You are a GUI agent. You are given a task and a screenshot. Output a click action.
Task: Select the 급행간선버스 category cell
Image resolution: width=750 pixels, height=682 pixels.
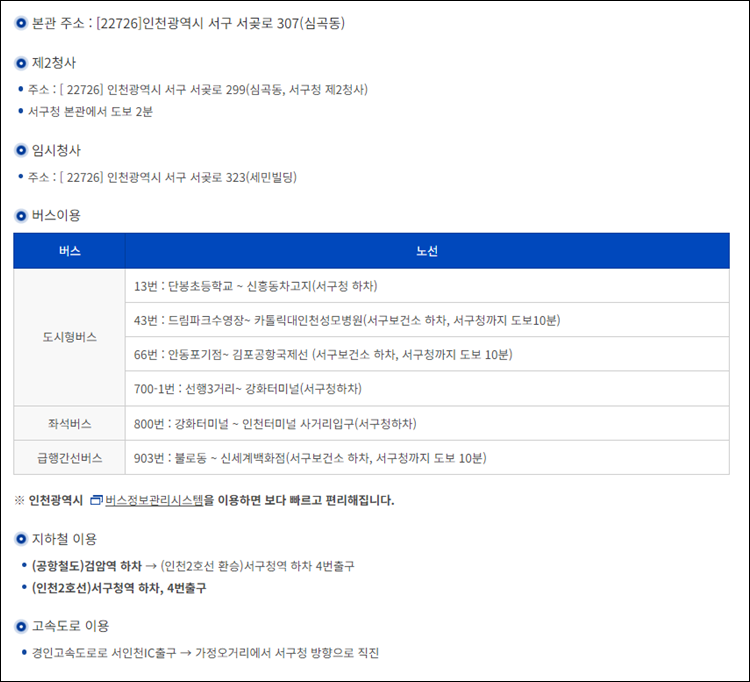click(69, 458)
